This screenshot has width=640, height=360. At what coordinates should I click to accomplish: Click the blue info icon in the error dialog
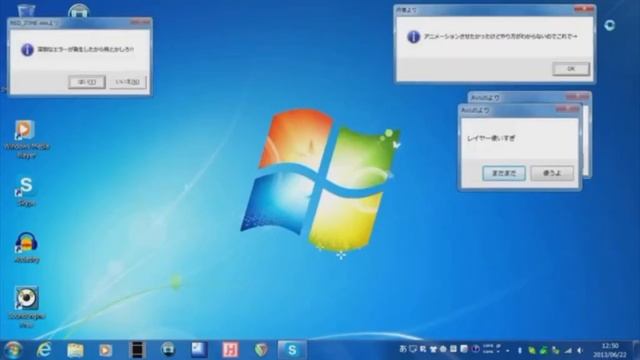27,50
